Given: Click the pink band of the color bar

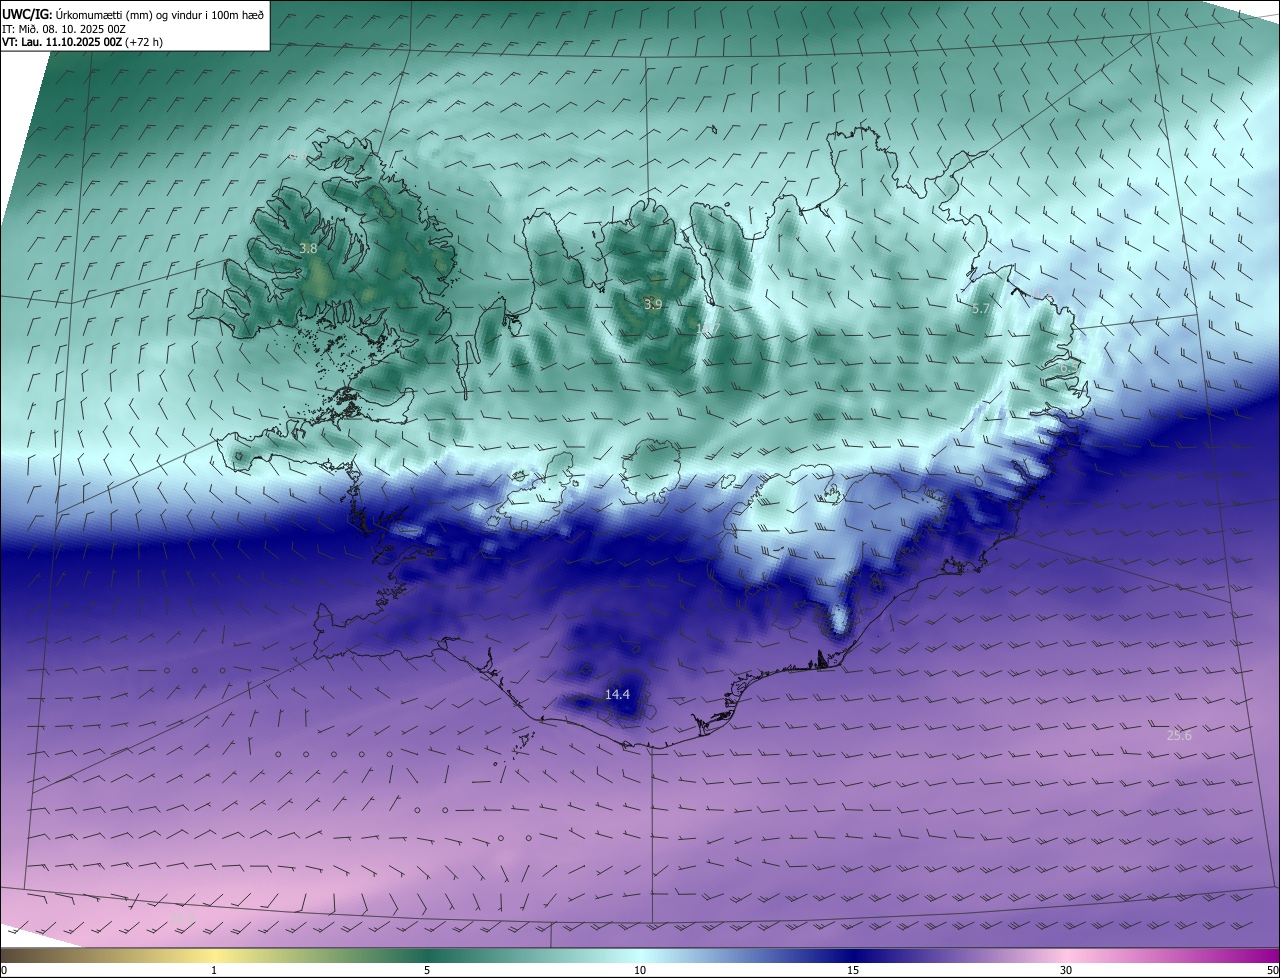Looking at the screenshot, I should tap(1066, 956).
